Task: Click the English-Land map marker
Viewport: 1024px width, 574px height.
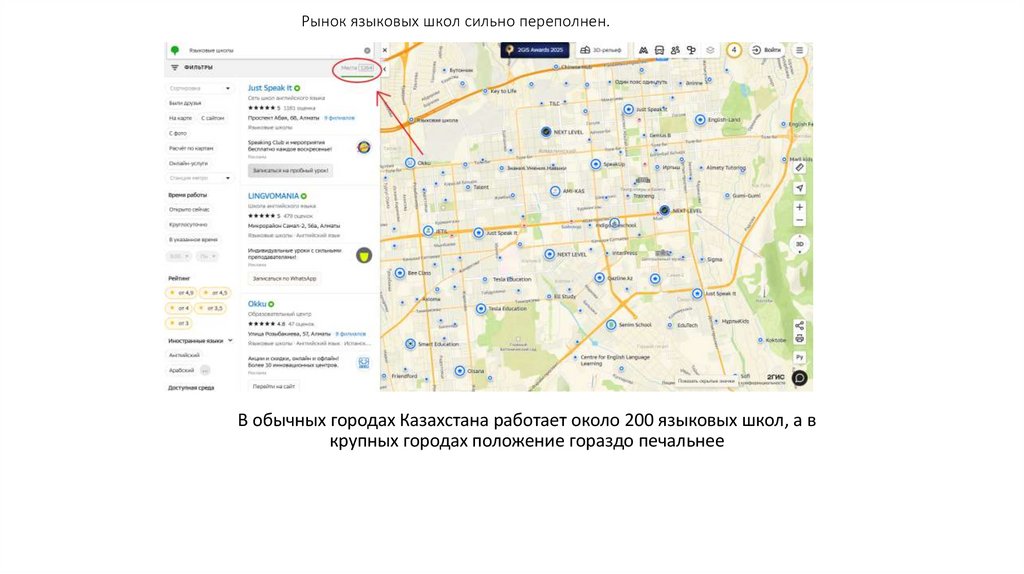Action: click(x=700, y=120)
